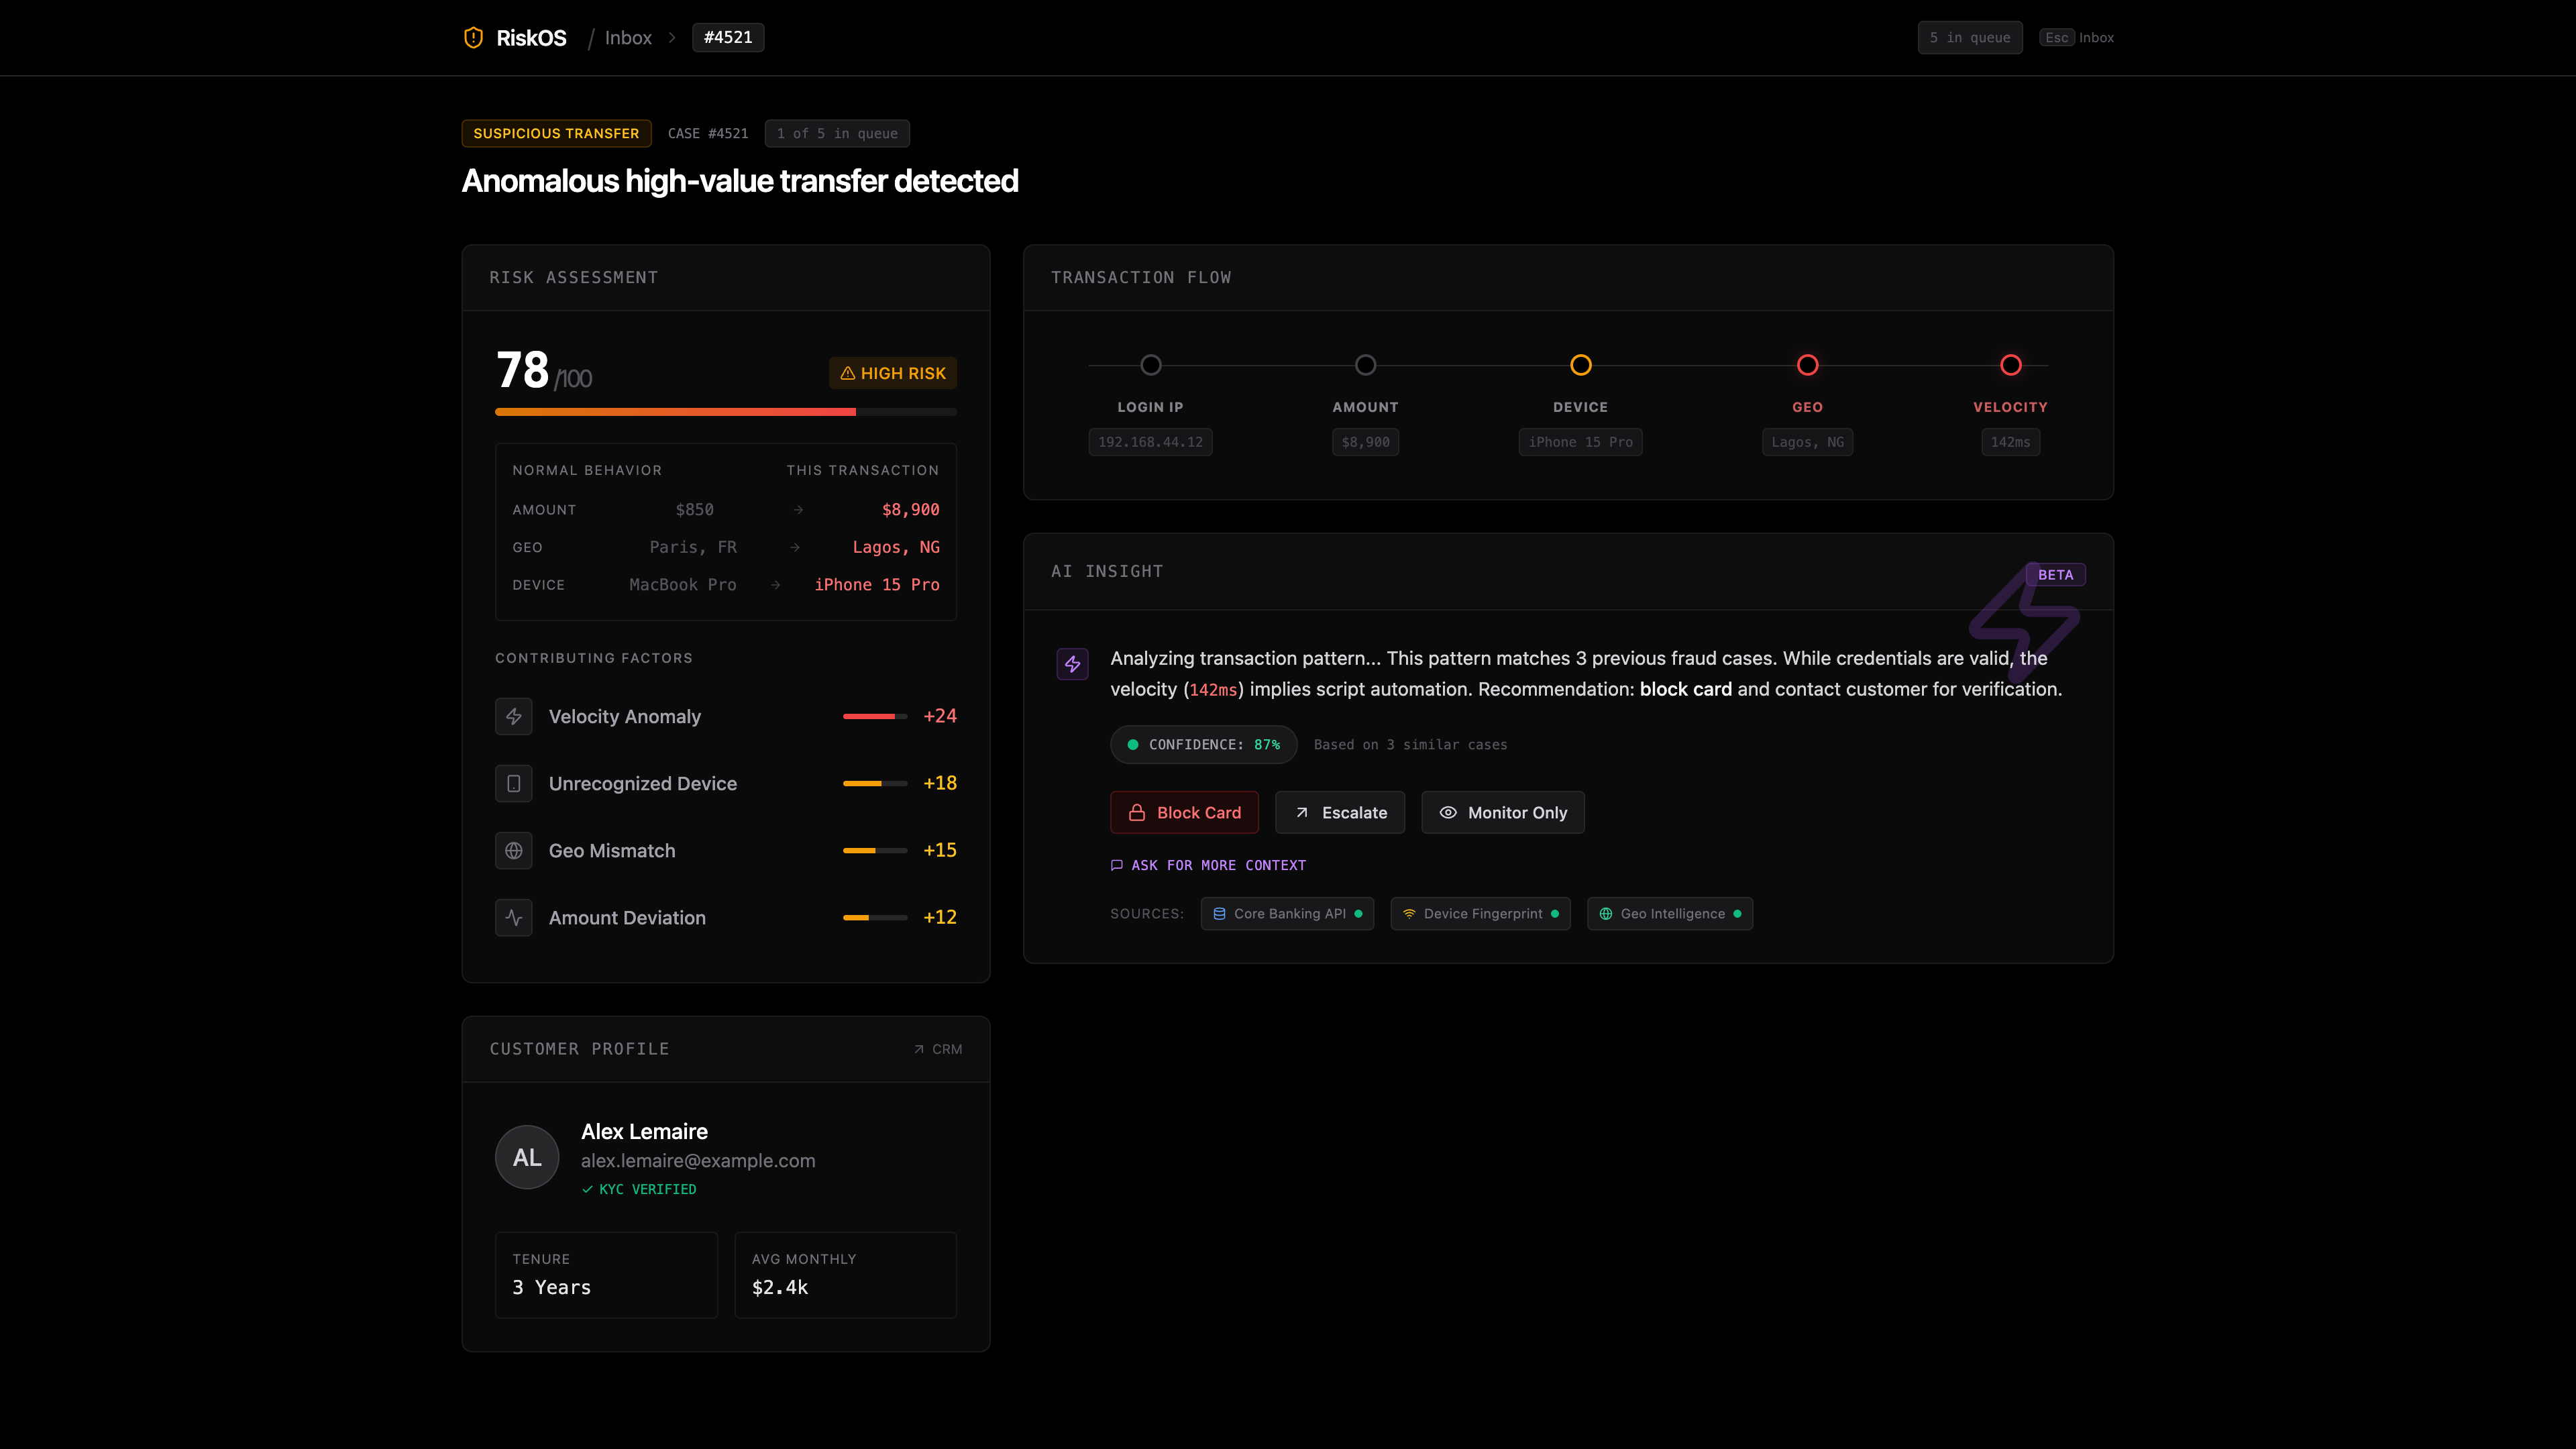This screenshot has width=2576, height=1449.
Task: Click the Geo Mismatch globe icon
Action: coord(513,850)
